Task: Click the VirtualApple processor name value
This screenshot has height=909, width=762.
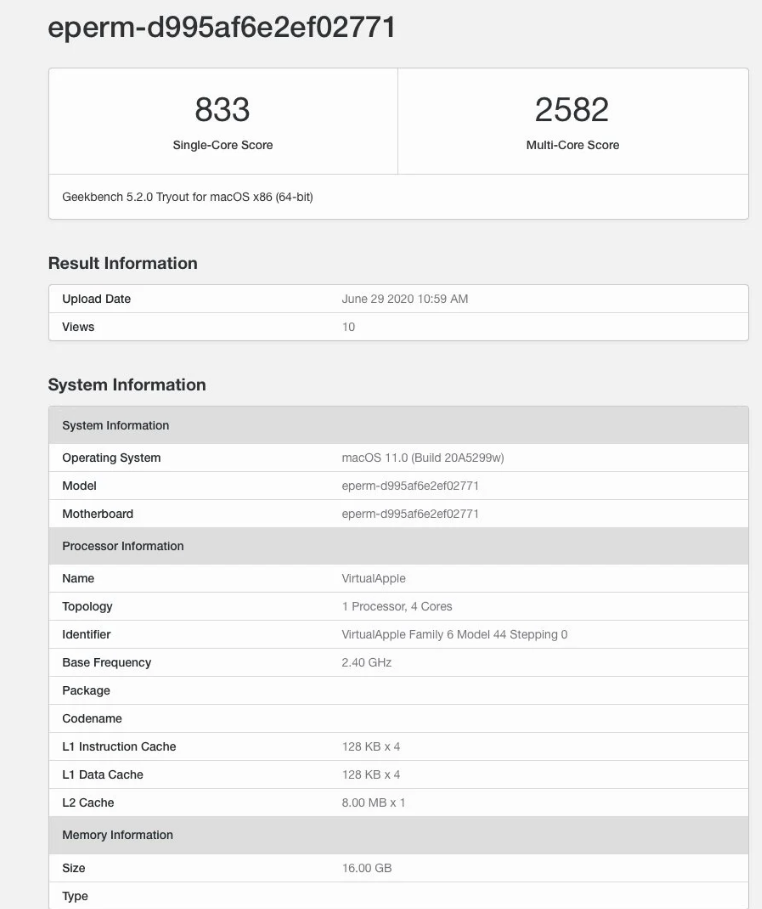Action: pos(373,578)
